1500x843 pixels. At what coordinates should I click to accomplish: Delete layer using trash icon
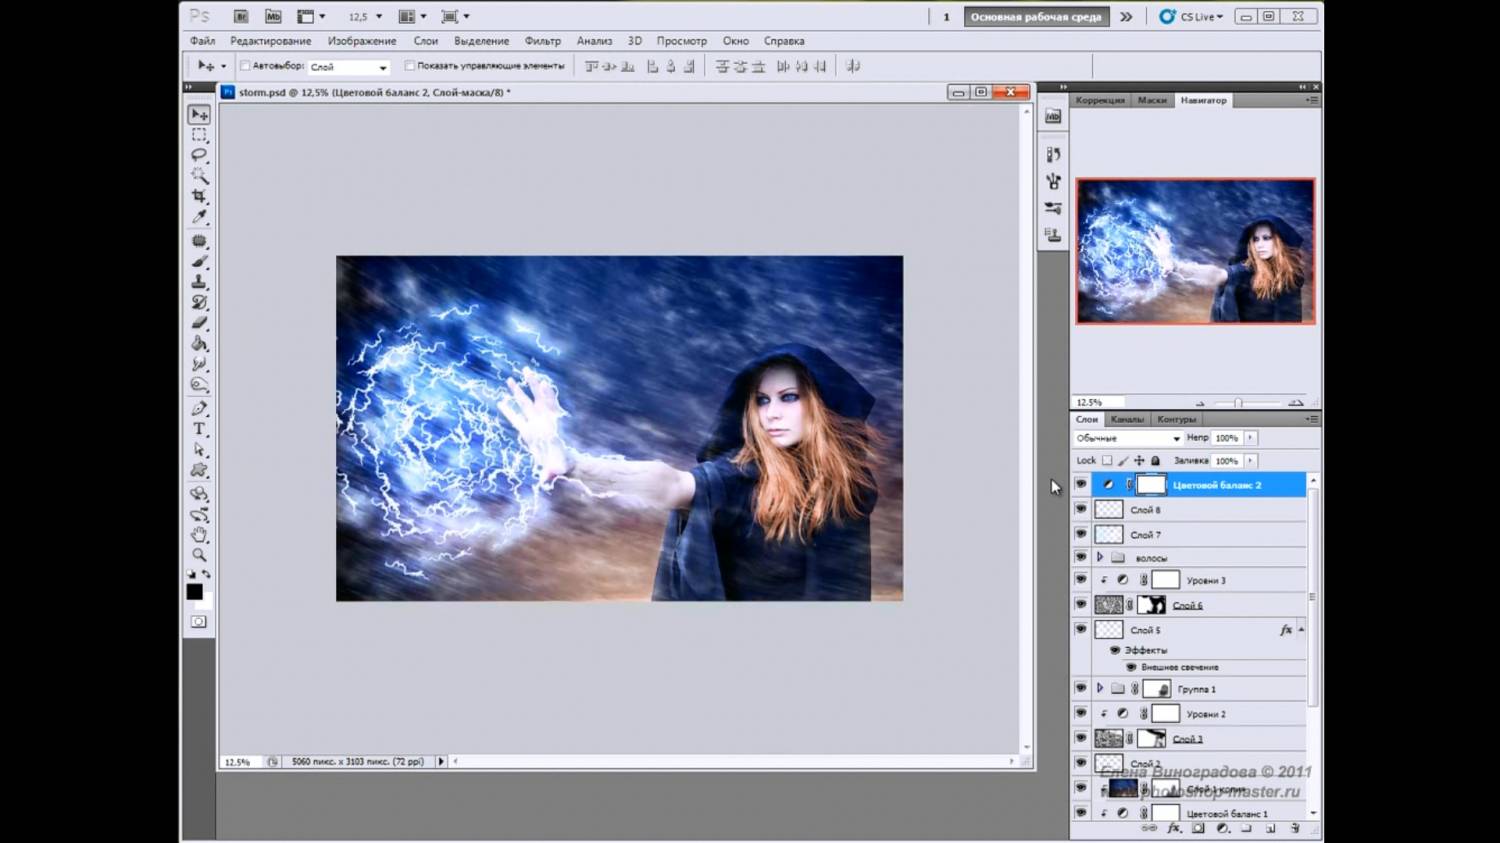[x=1295, y=829]
